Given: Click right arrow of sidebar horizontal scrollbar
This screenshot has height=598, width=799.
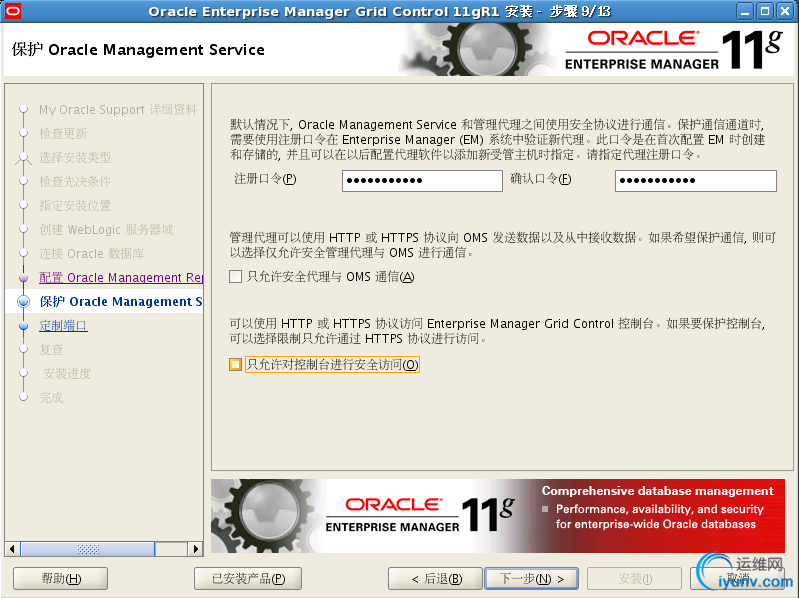Looking at the screenshot, I should pos(195,549).
